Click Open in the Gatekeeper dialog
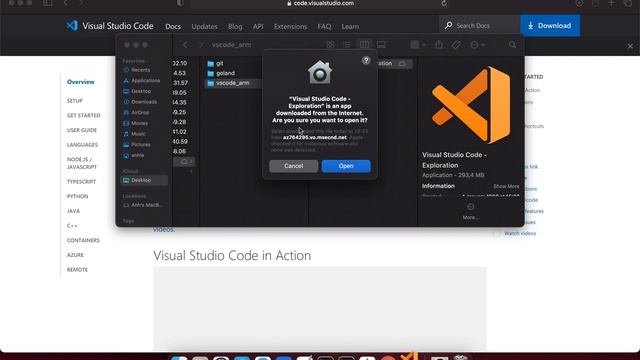Screen dimensions: 640x360 346,166
